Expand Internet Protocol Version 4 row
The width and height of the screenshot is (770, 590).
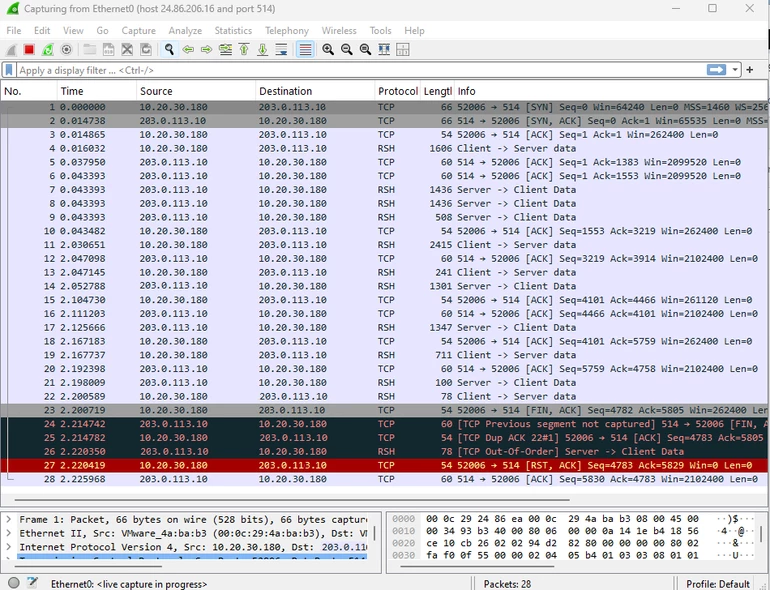pyautogui.click(x=8, y=547)
